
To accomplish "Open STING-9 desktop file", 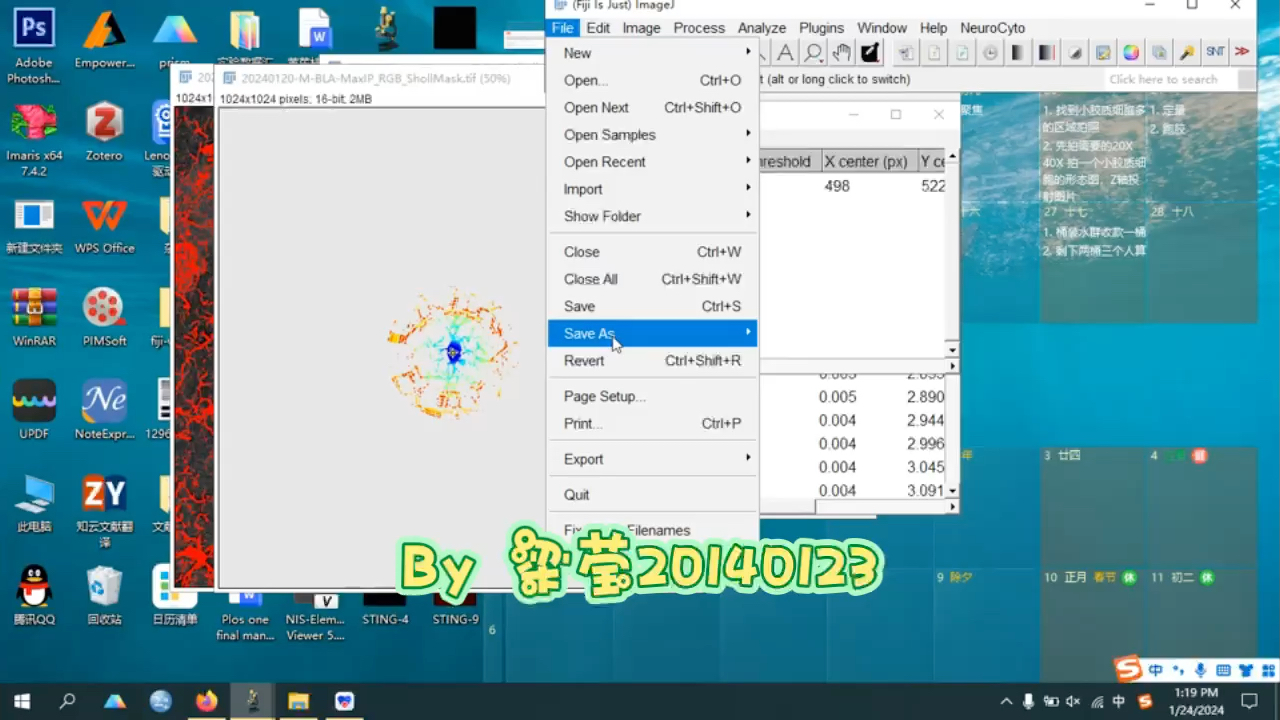I will 455,608.
